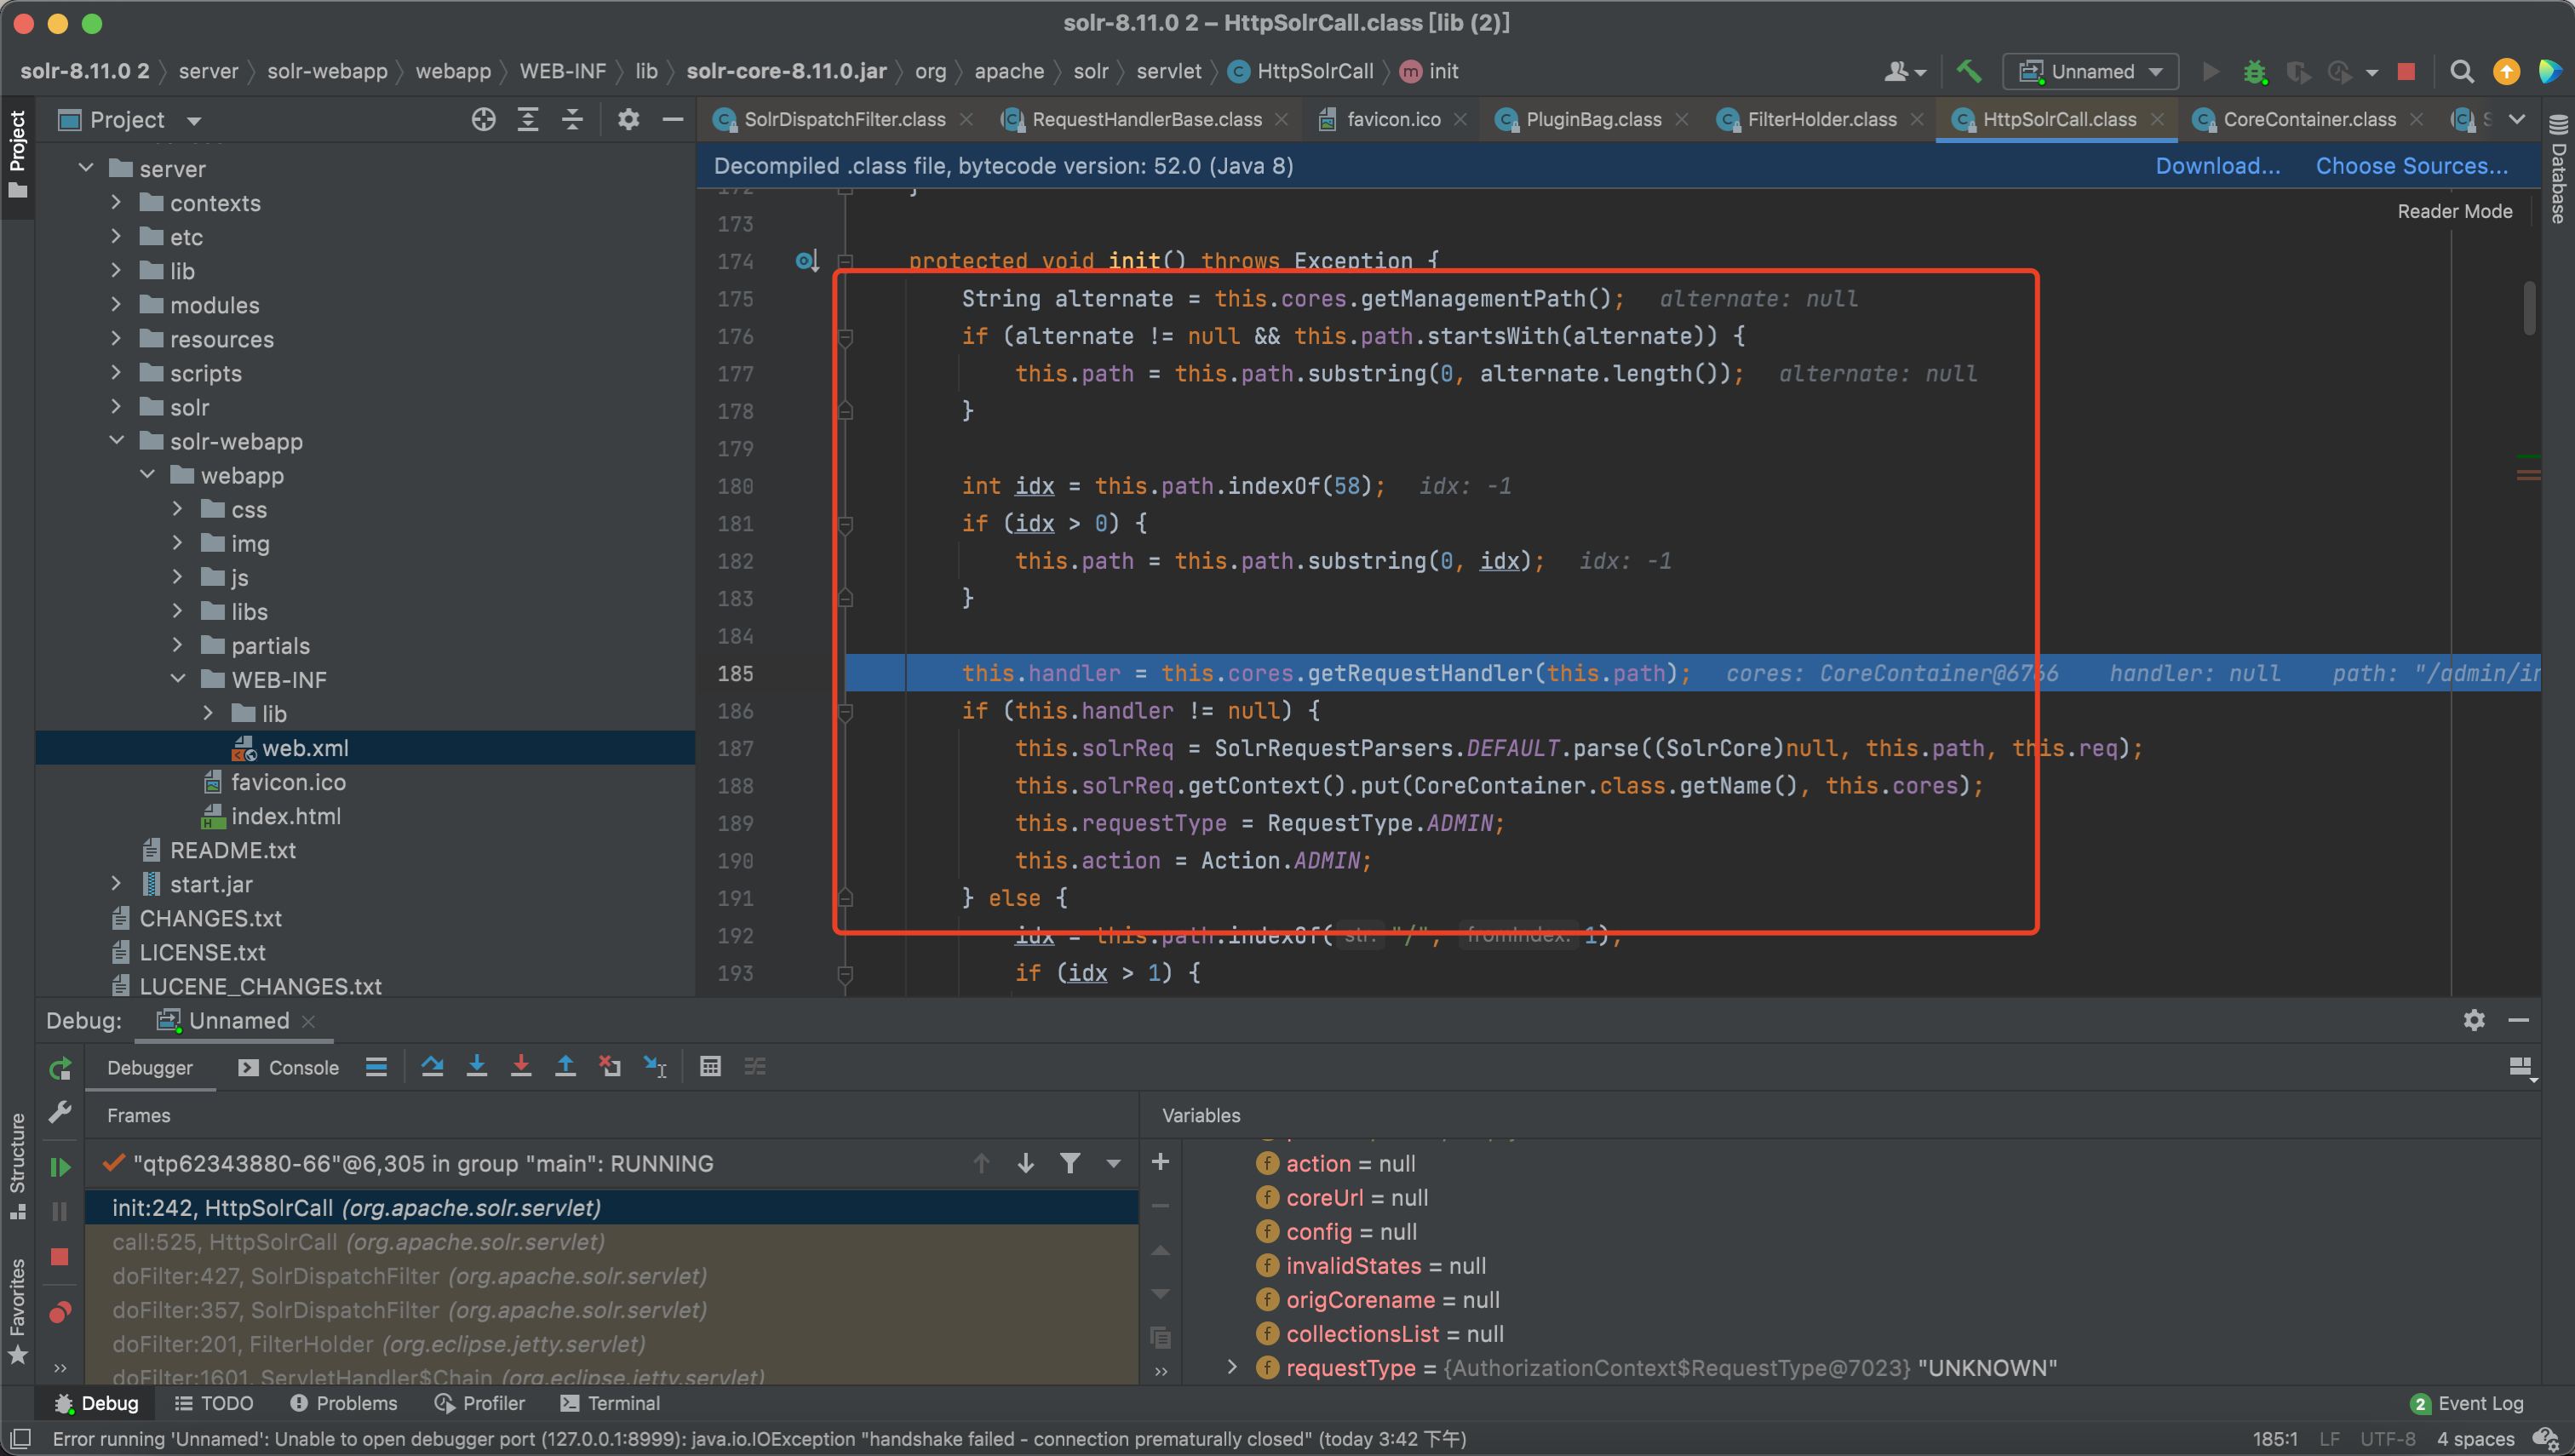Click the New Watch plus icon

[1160, 1162]
